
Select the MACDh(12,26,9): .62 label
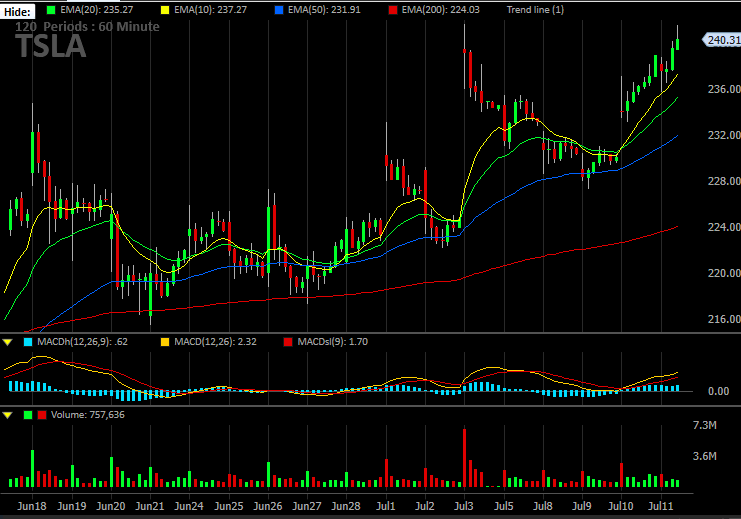[82, 342]
